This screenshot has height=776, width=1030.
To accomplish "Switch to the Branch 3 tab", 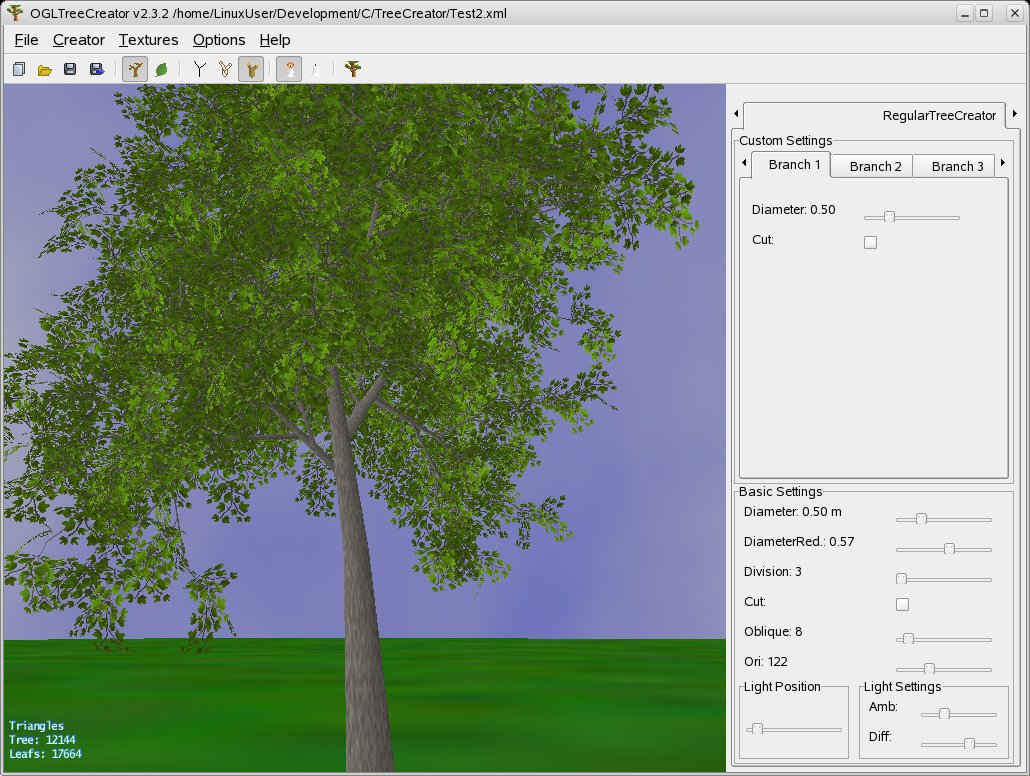I will [x=957, y=166].
